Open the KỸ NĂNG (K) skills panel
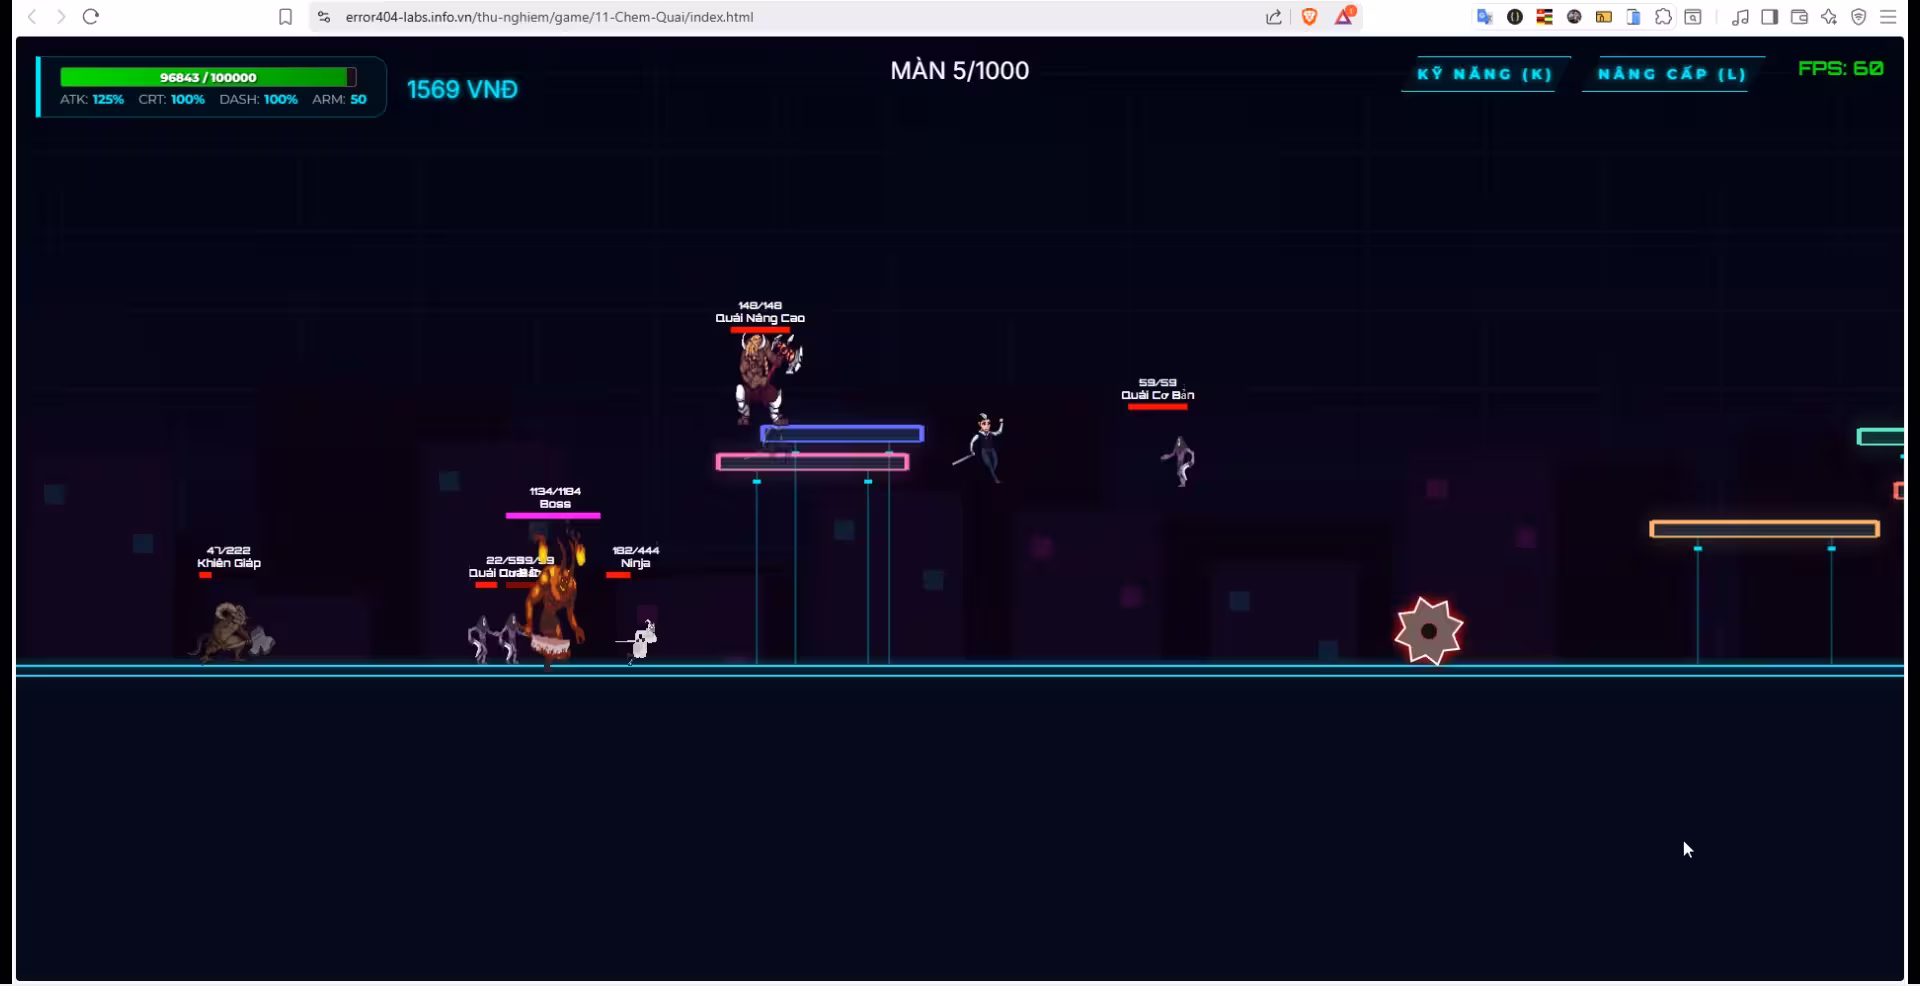The width and height of the screenshot is (1920, 986). point(1484,74)
